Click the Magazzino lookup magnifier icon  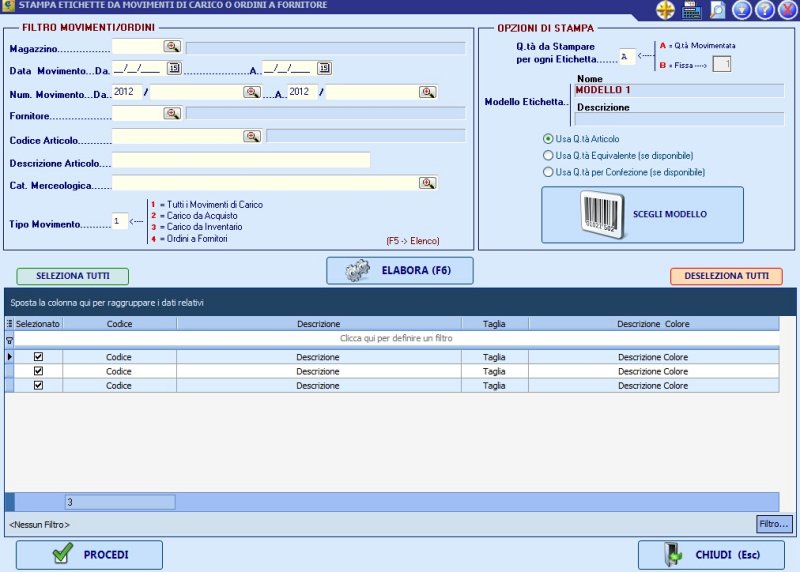[x=173, y=46]
